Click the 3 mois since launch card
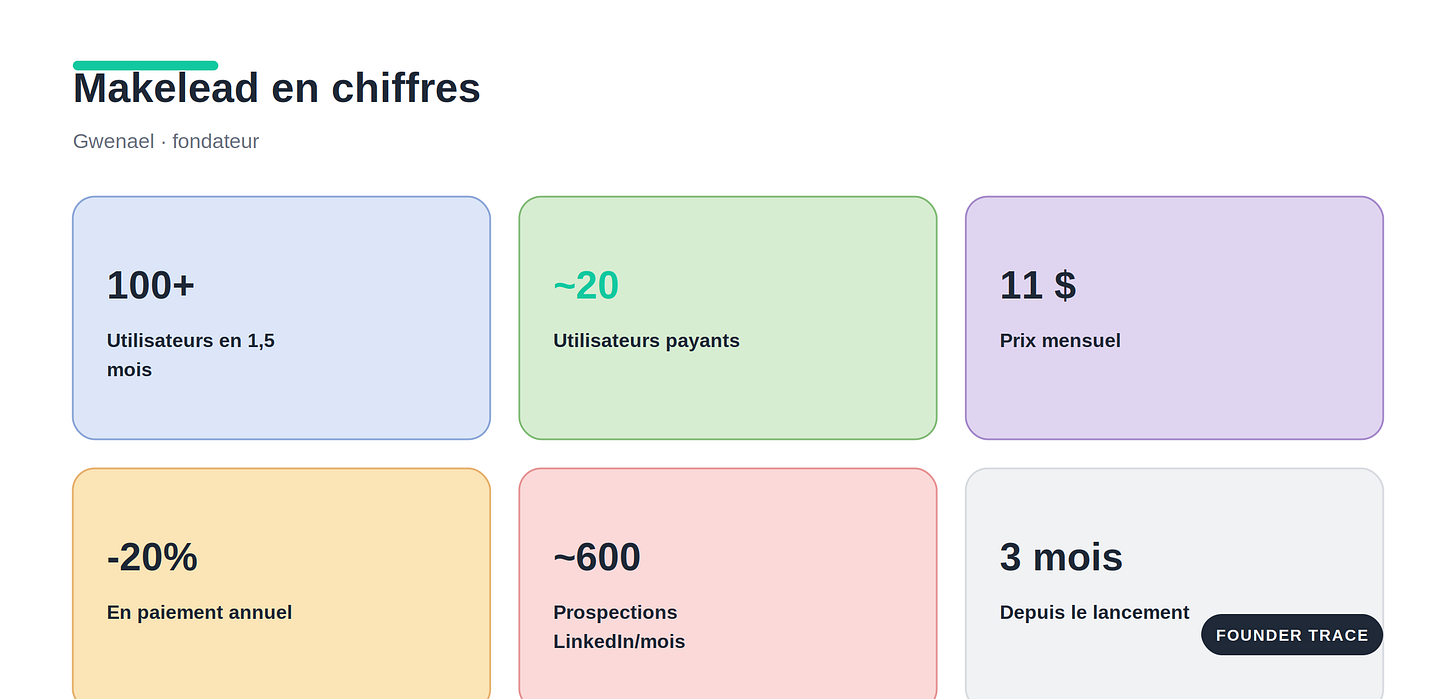Image resolution: width=1456 pixels, height=699 pixels. point(1174,584)
